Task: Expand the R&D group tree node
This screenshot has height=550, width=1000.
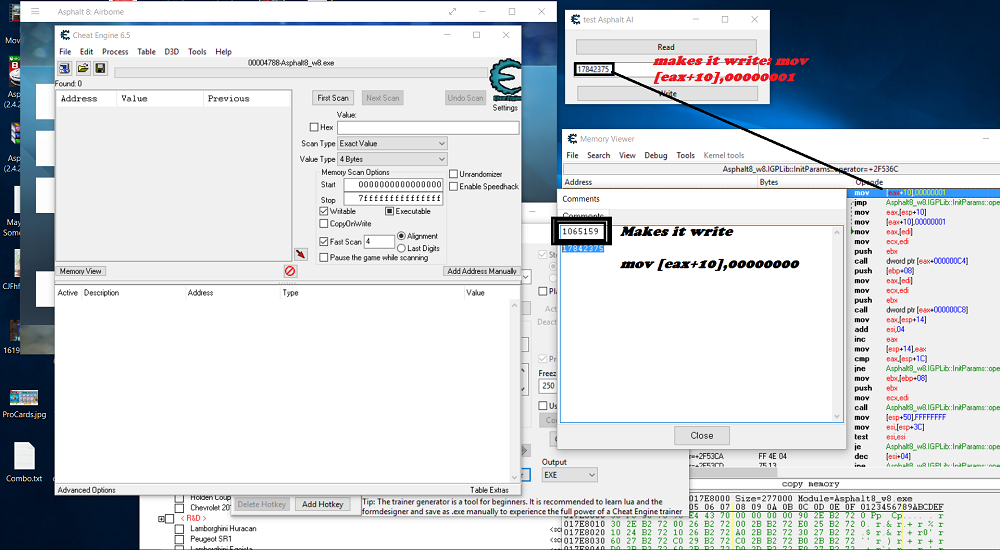Action: click(161, 519)
